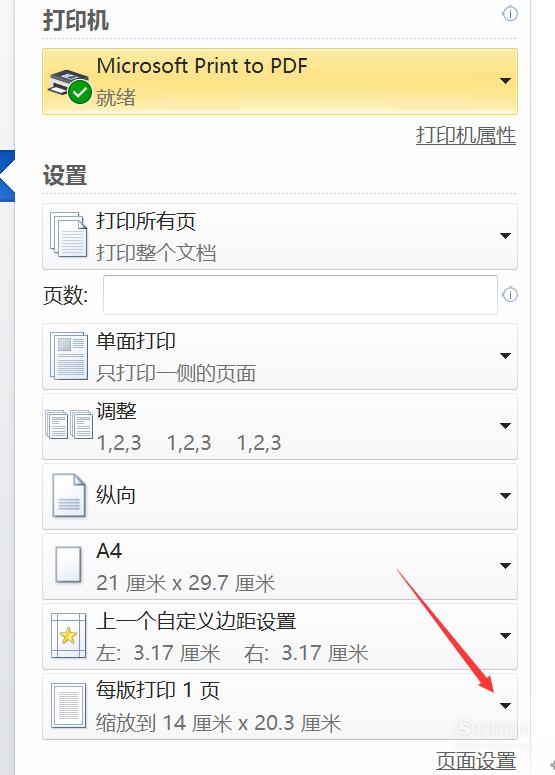Click the stacked pages icon for 打印所有页

click(69, 235)
